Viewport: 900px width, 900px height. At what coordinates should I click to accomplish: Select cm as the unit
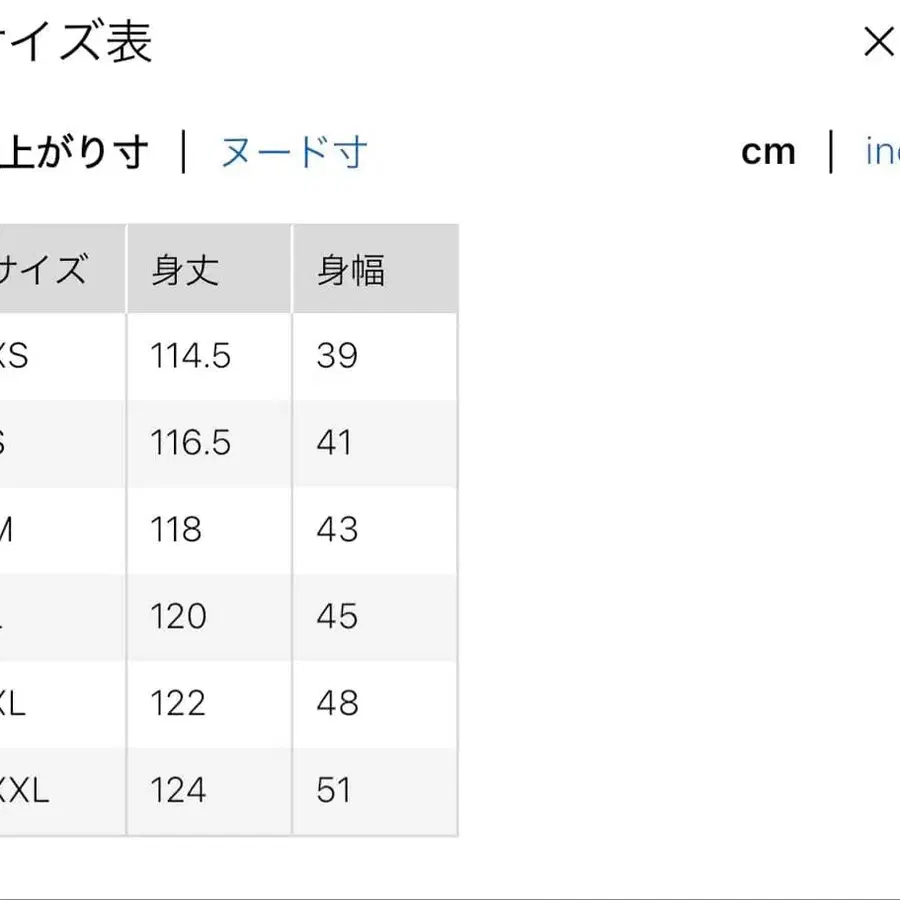(x=768, y=150)
